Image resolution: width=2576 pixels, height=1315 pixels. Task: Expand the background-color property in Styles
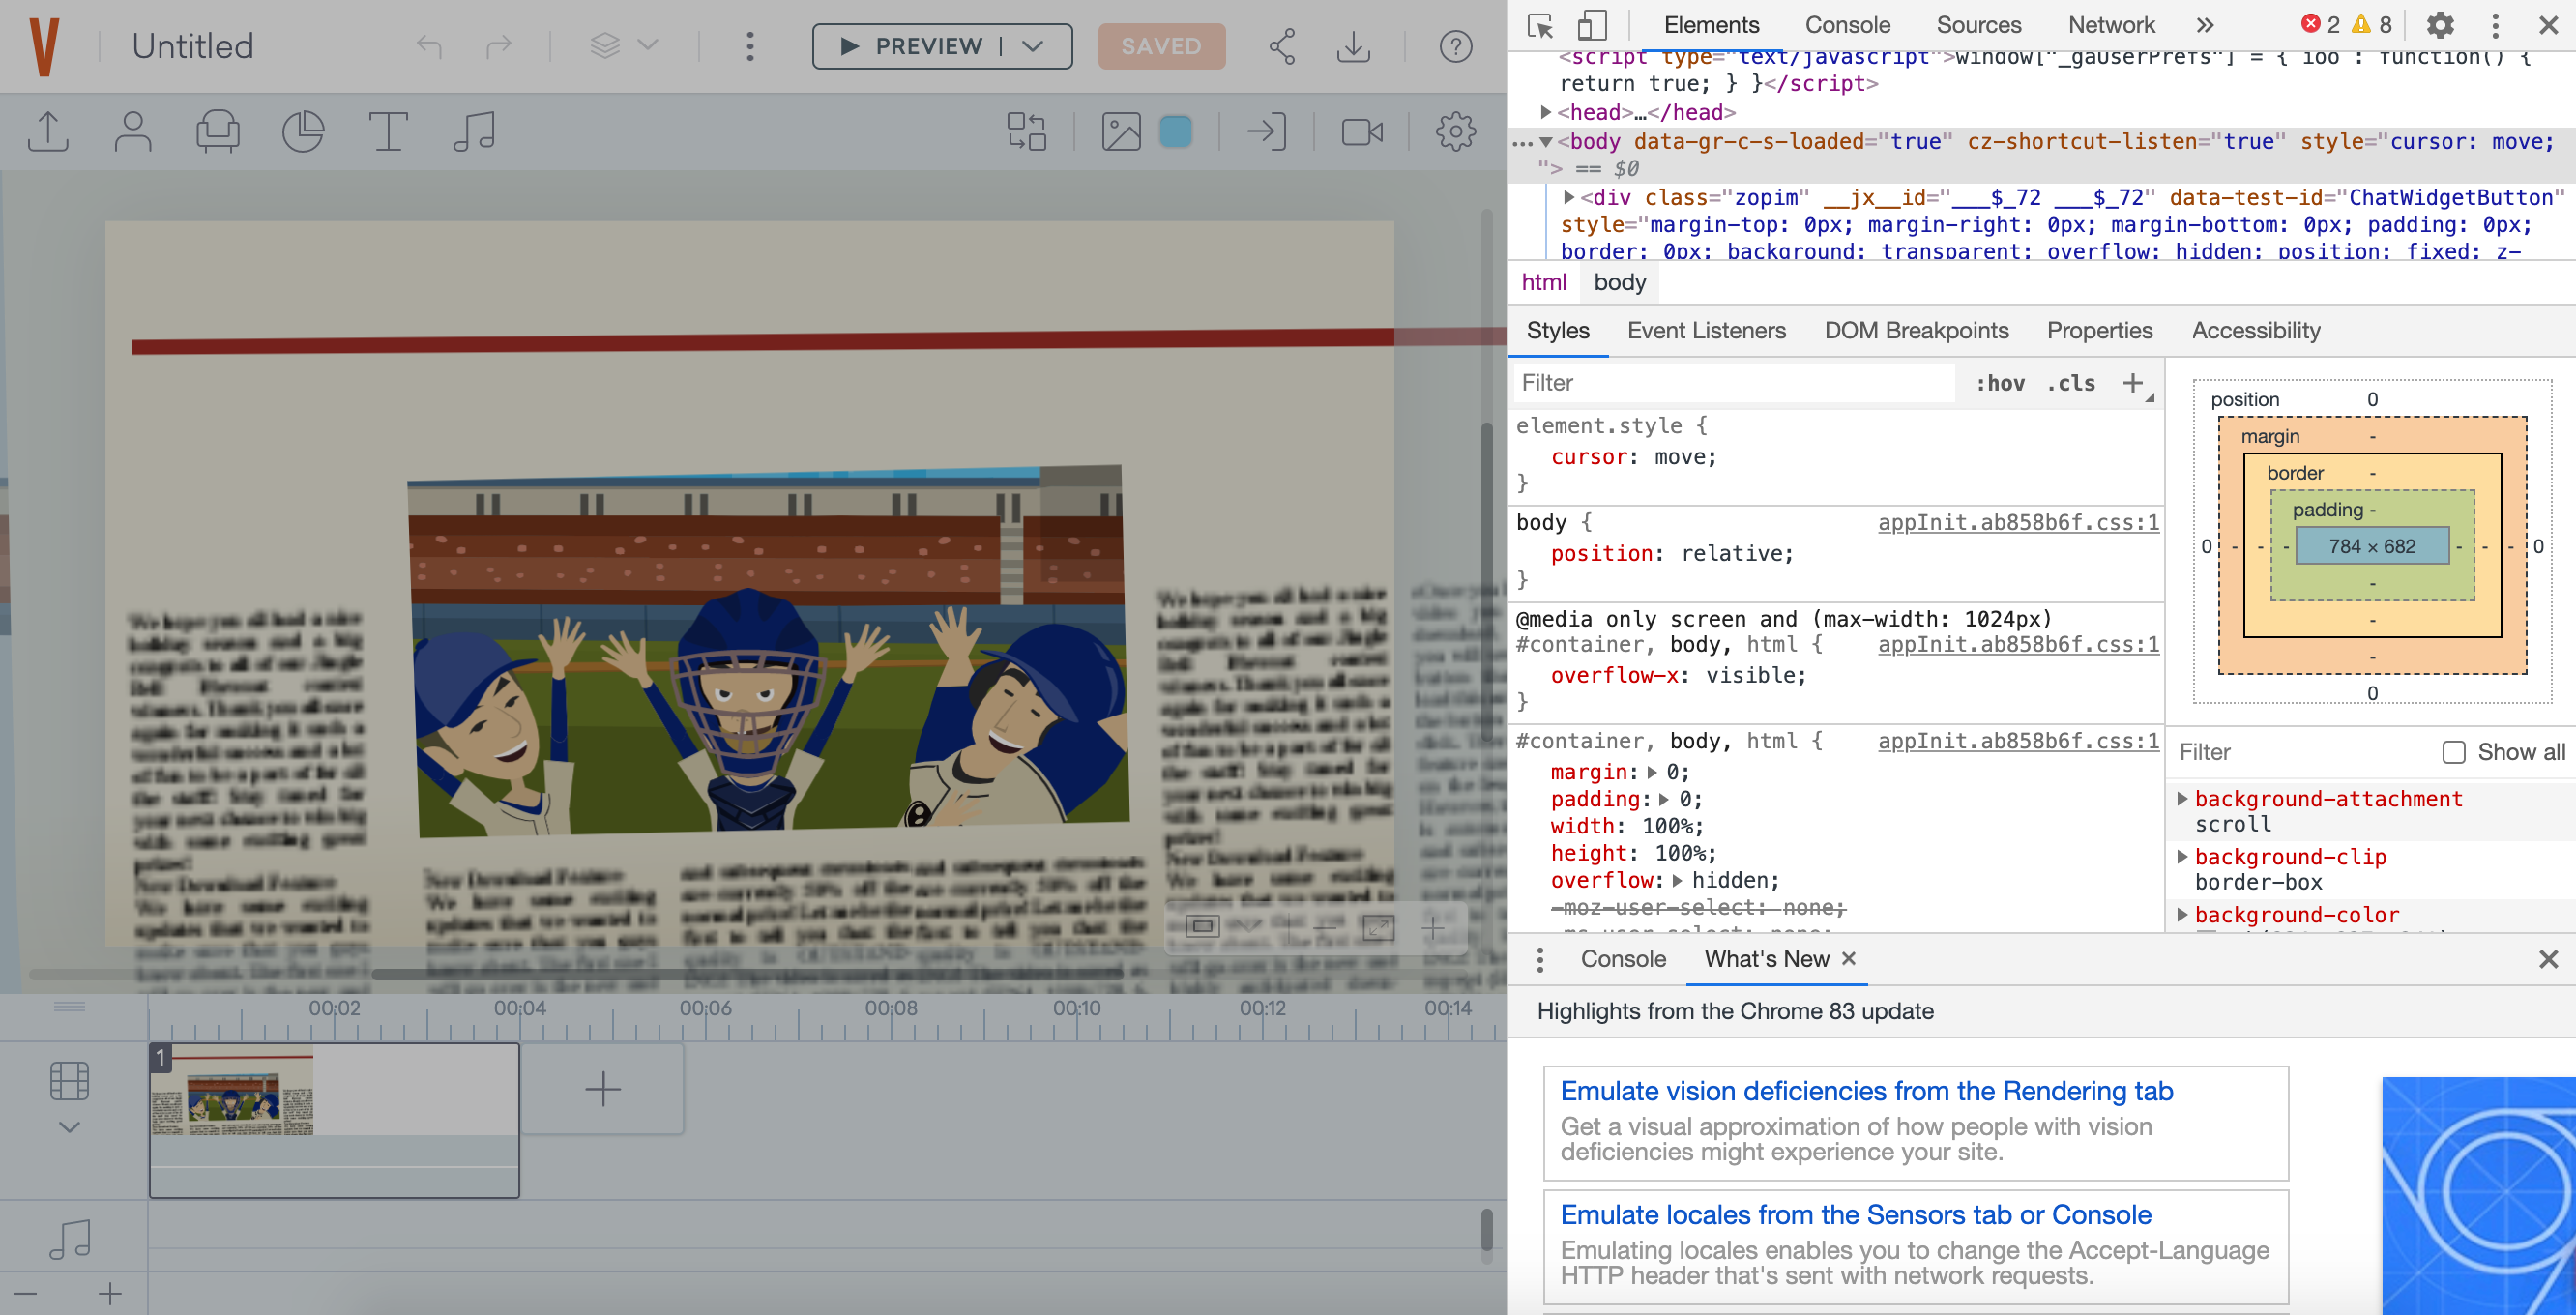pyautogui.click(x=2183, y=914)
